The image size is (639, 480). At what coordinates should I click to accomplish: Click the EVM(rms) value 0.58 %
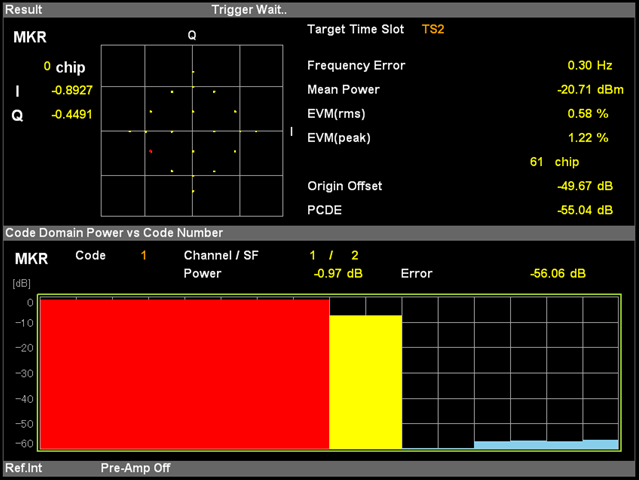(x=588, y=113)
